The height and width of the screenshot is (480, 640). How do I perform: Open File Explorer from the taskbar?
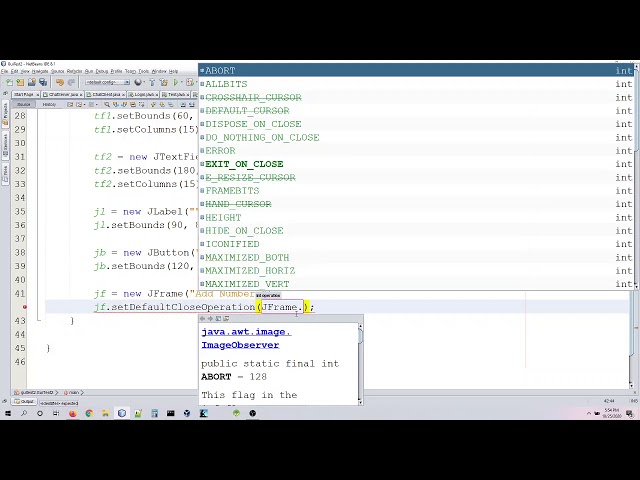(105, 413)
